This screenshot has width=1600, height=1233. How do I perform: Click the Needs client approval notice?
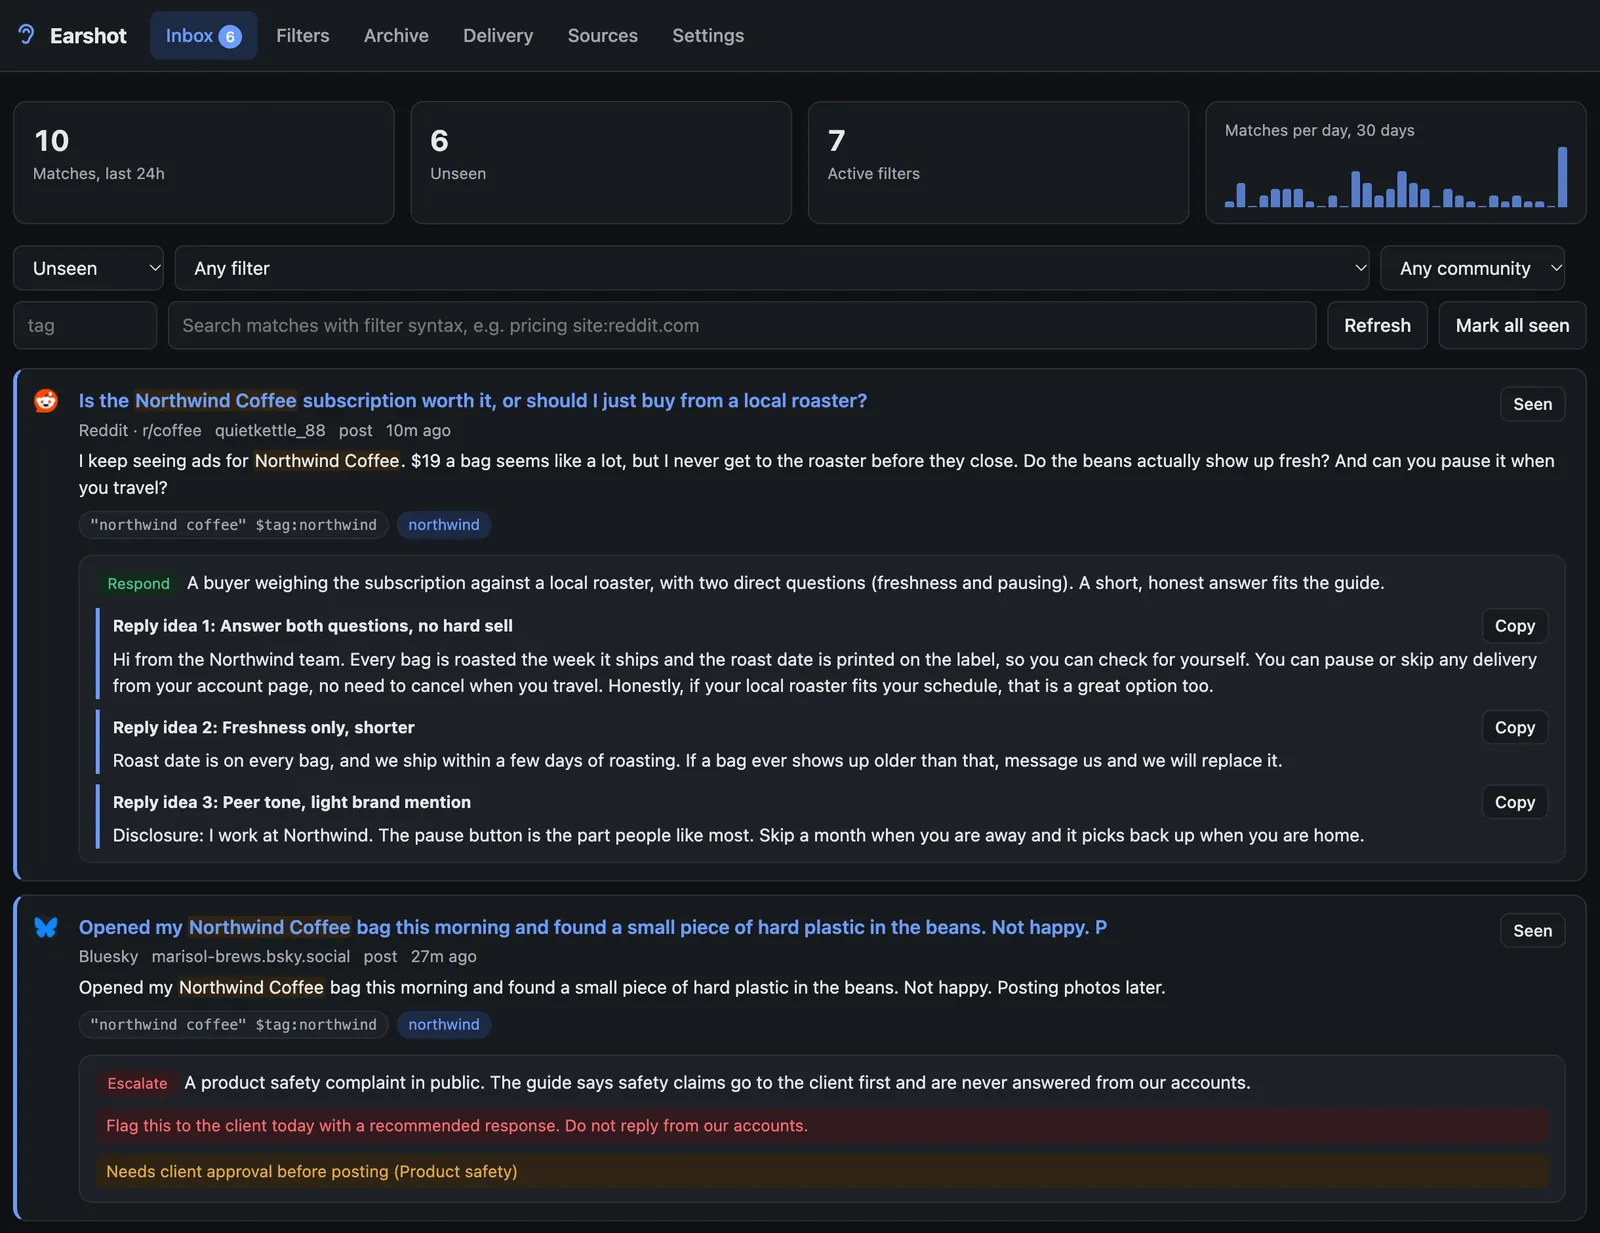pyautogui.click(x=822, y=1171)
